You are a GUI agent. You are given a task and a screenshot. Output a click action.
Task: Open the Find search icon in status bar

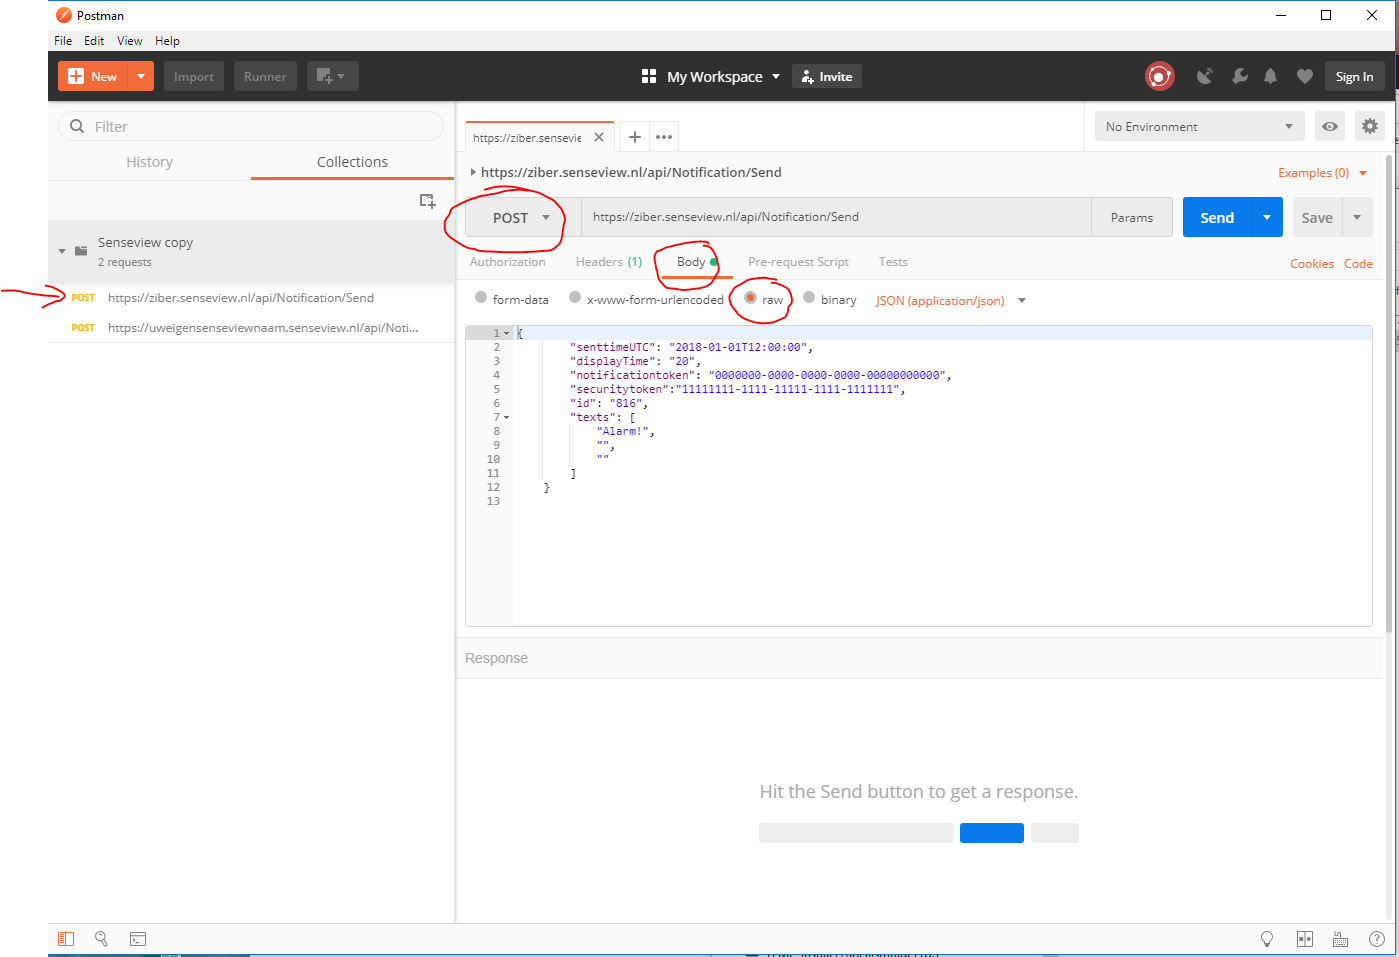pos(101,939)
